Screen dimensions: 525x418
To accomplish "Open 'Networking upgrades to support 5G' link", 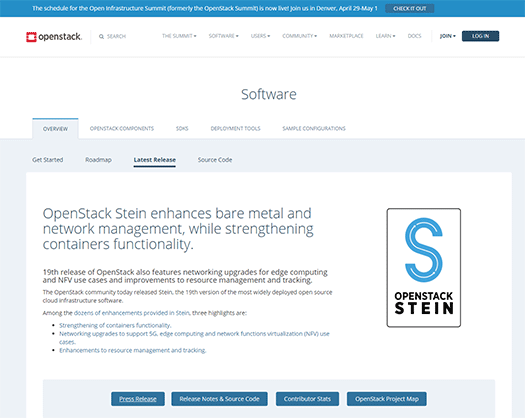I will pos(194,338).
